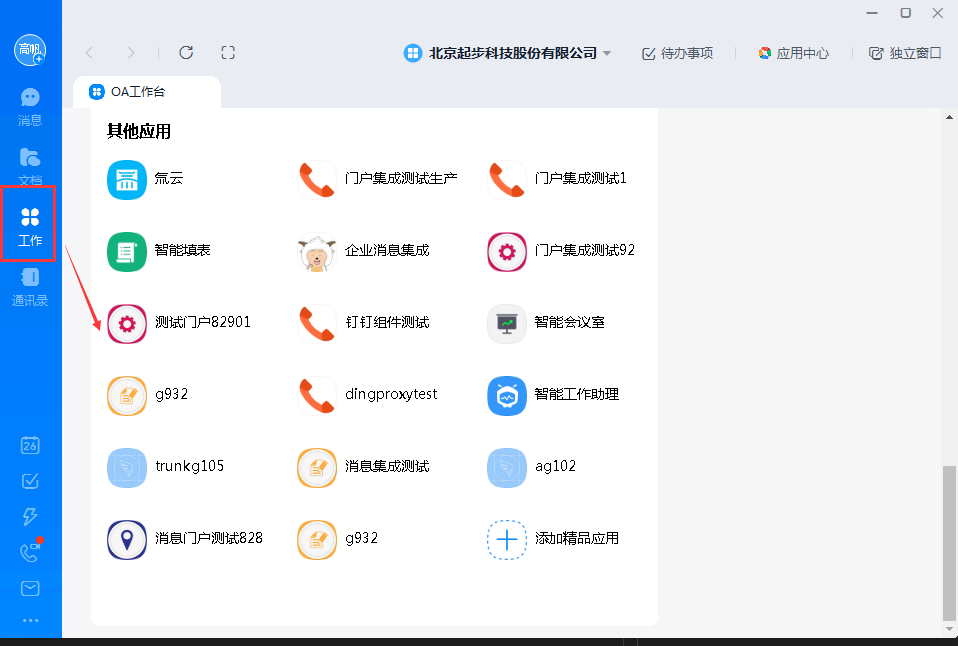This screenshot has height=646, width=958.
Task: Launch 门户集成测试生产 phone icon
Action: click(x=316, y=180)
